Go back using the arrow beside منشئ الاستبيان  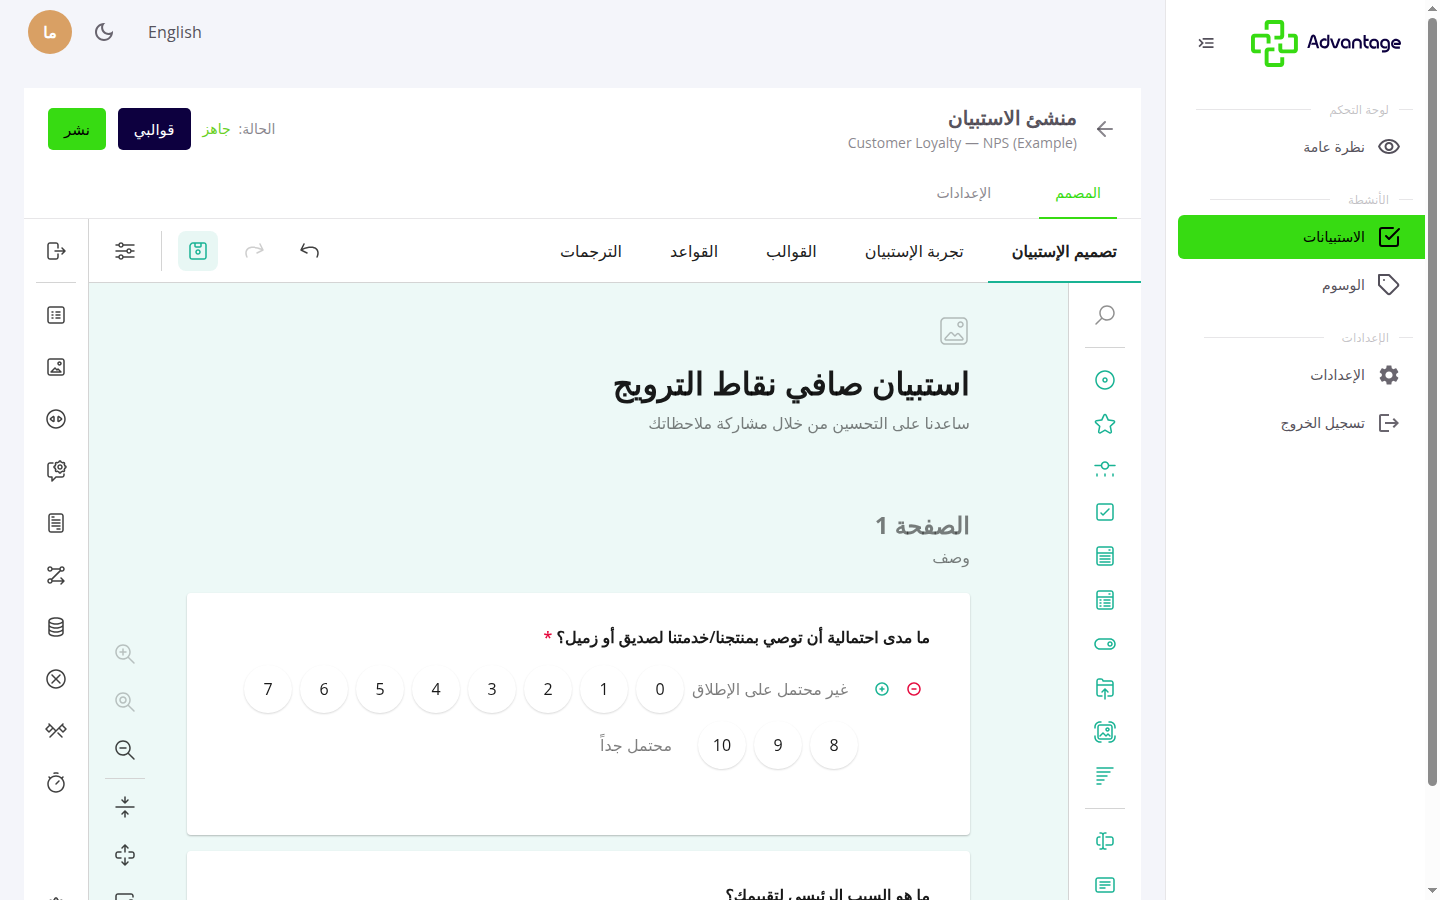point(1105,129)
